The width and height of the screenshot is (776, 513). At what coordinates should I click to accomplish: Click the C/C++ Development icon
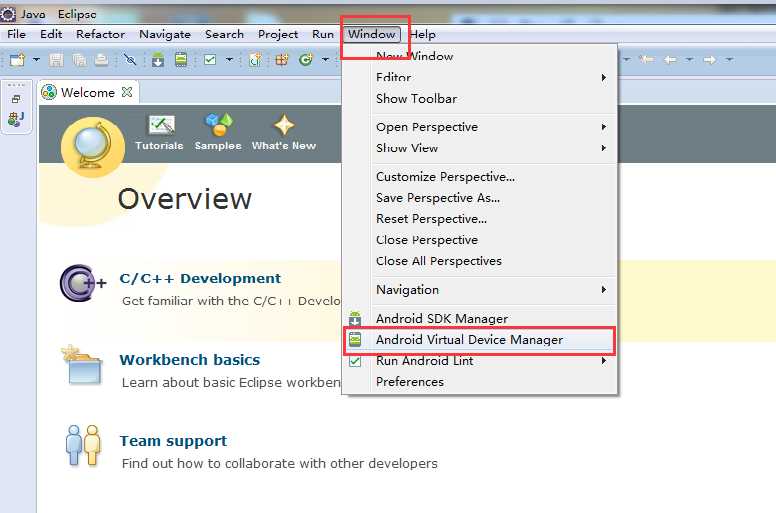click(82, 283)
